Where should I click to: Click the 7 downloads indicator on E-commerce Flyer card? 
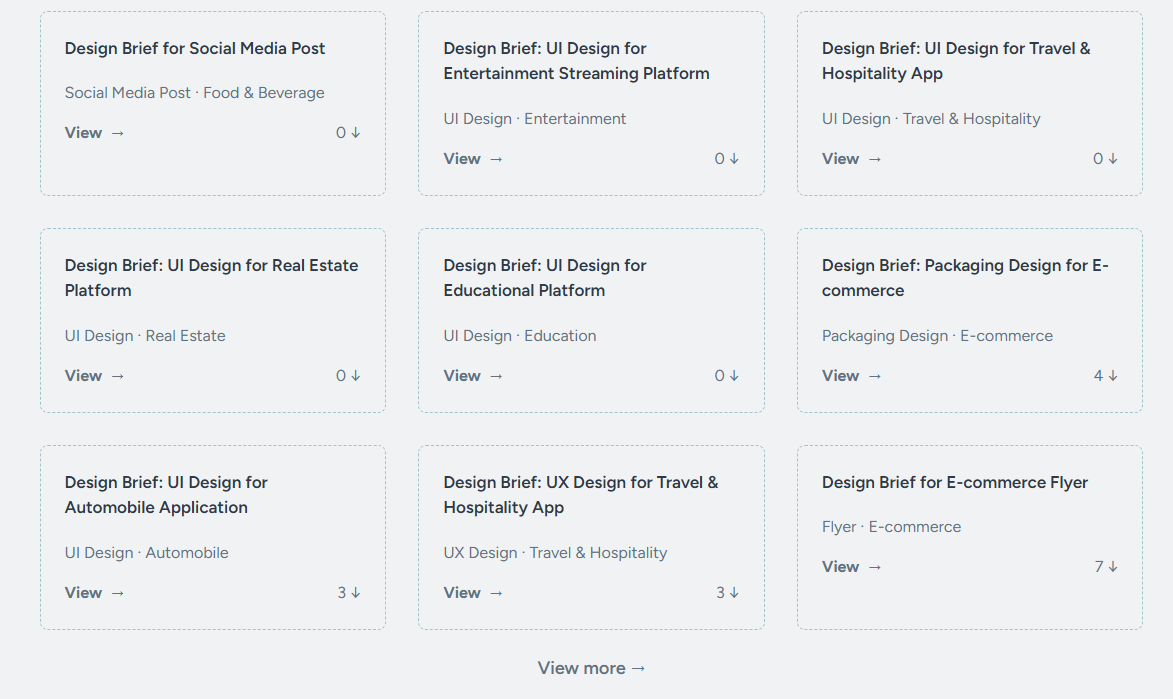[1105, 567]
